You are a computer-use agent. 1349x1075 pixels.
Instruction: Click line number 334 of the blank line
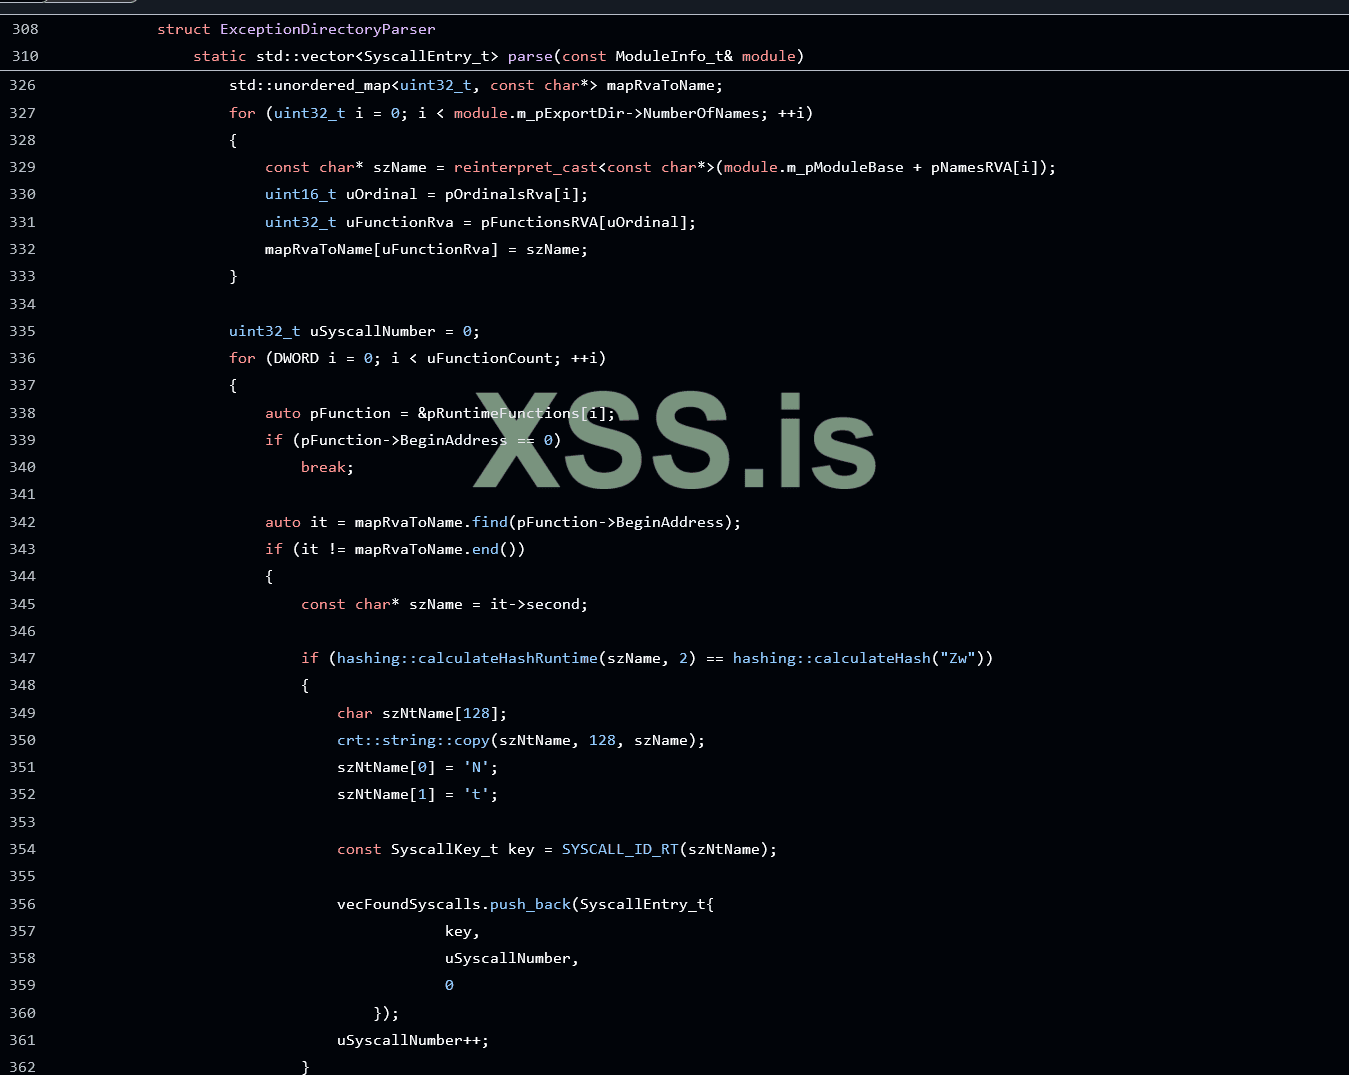click(22, 304)
